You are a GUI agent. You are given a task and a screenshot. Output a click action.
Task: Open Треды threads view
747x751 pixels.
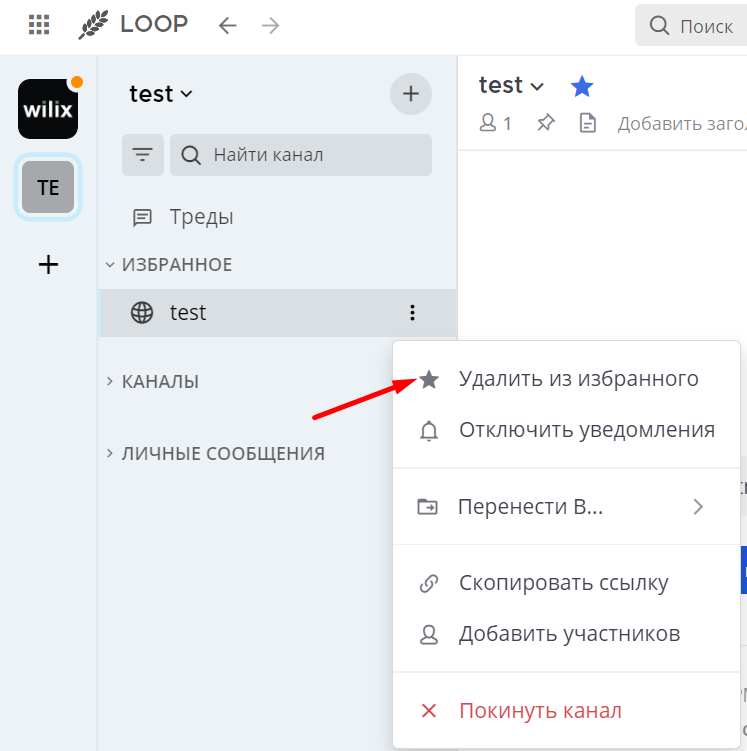click(277, 217)
